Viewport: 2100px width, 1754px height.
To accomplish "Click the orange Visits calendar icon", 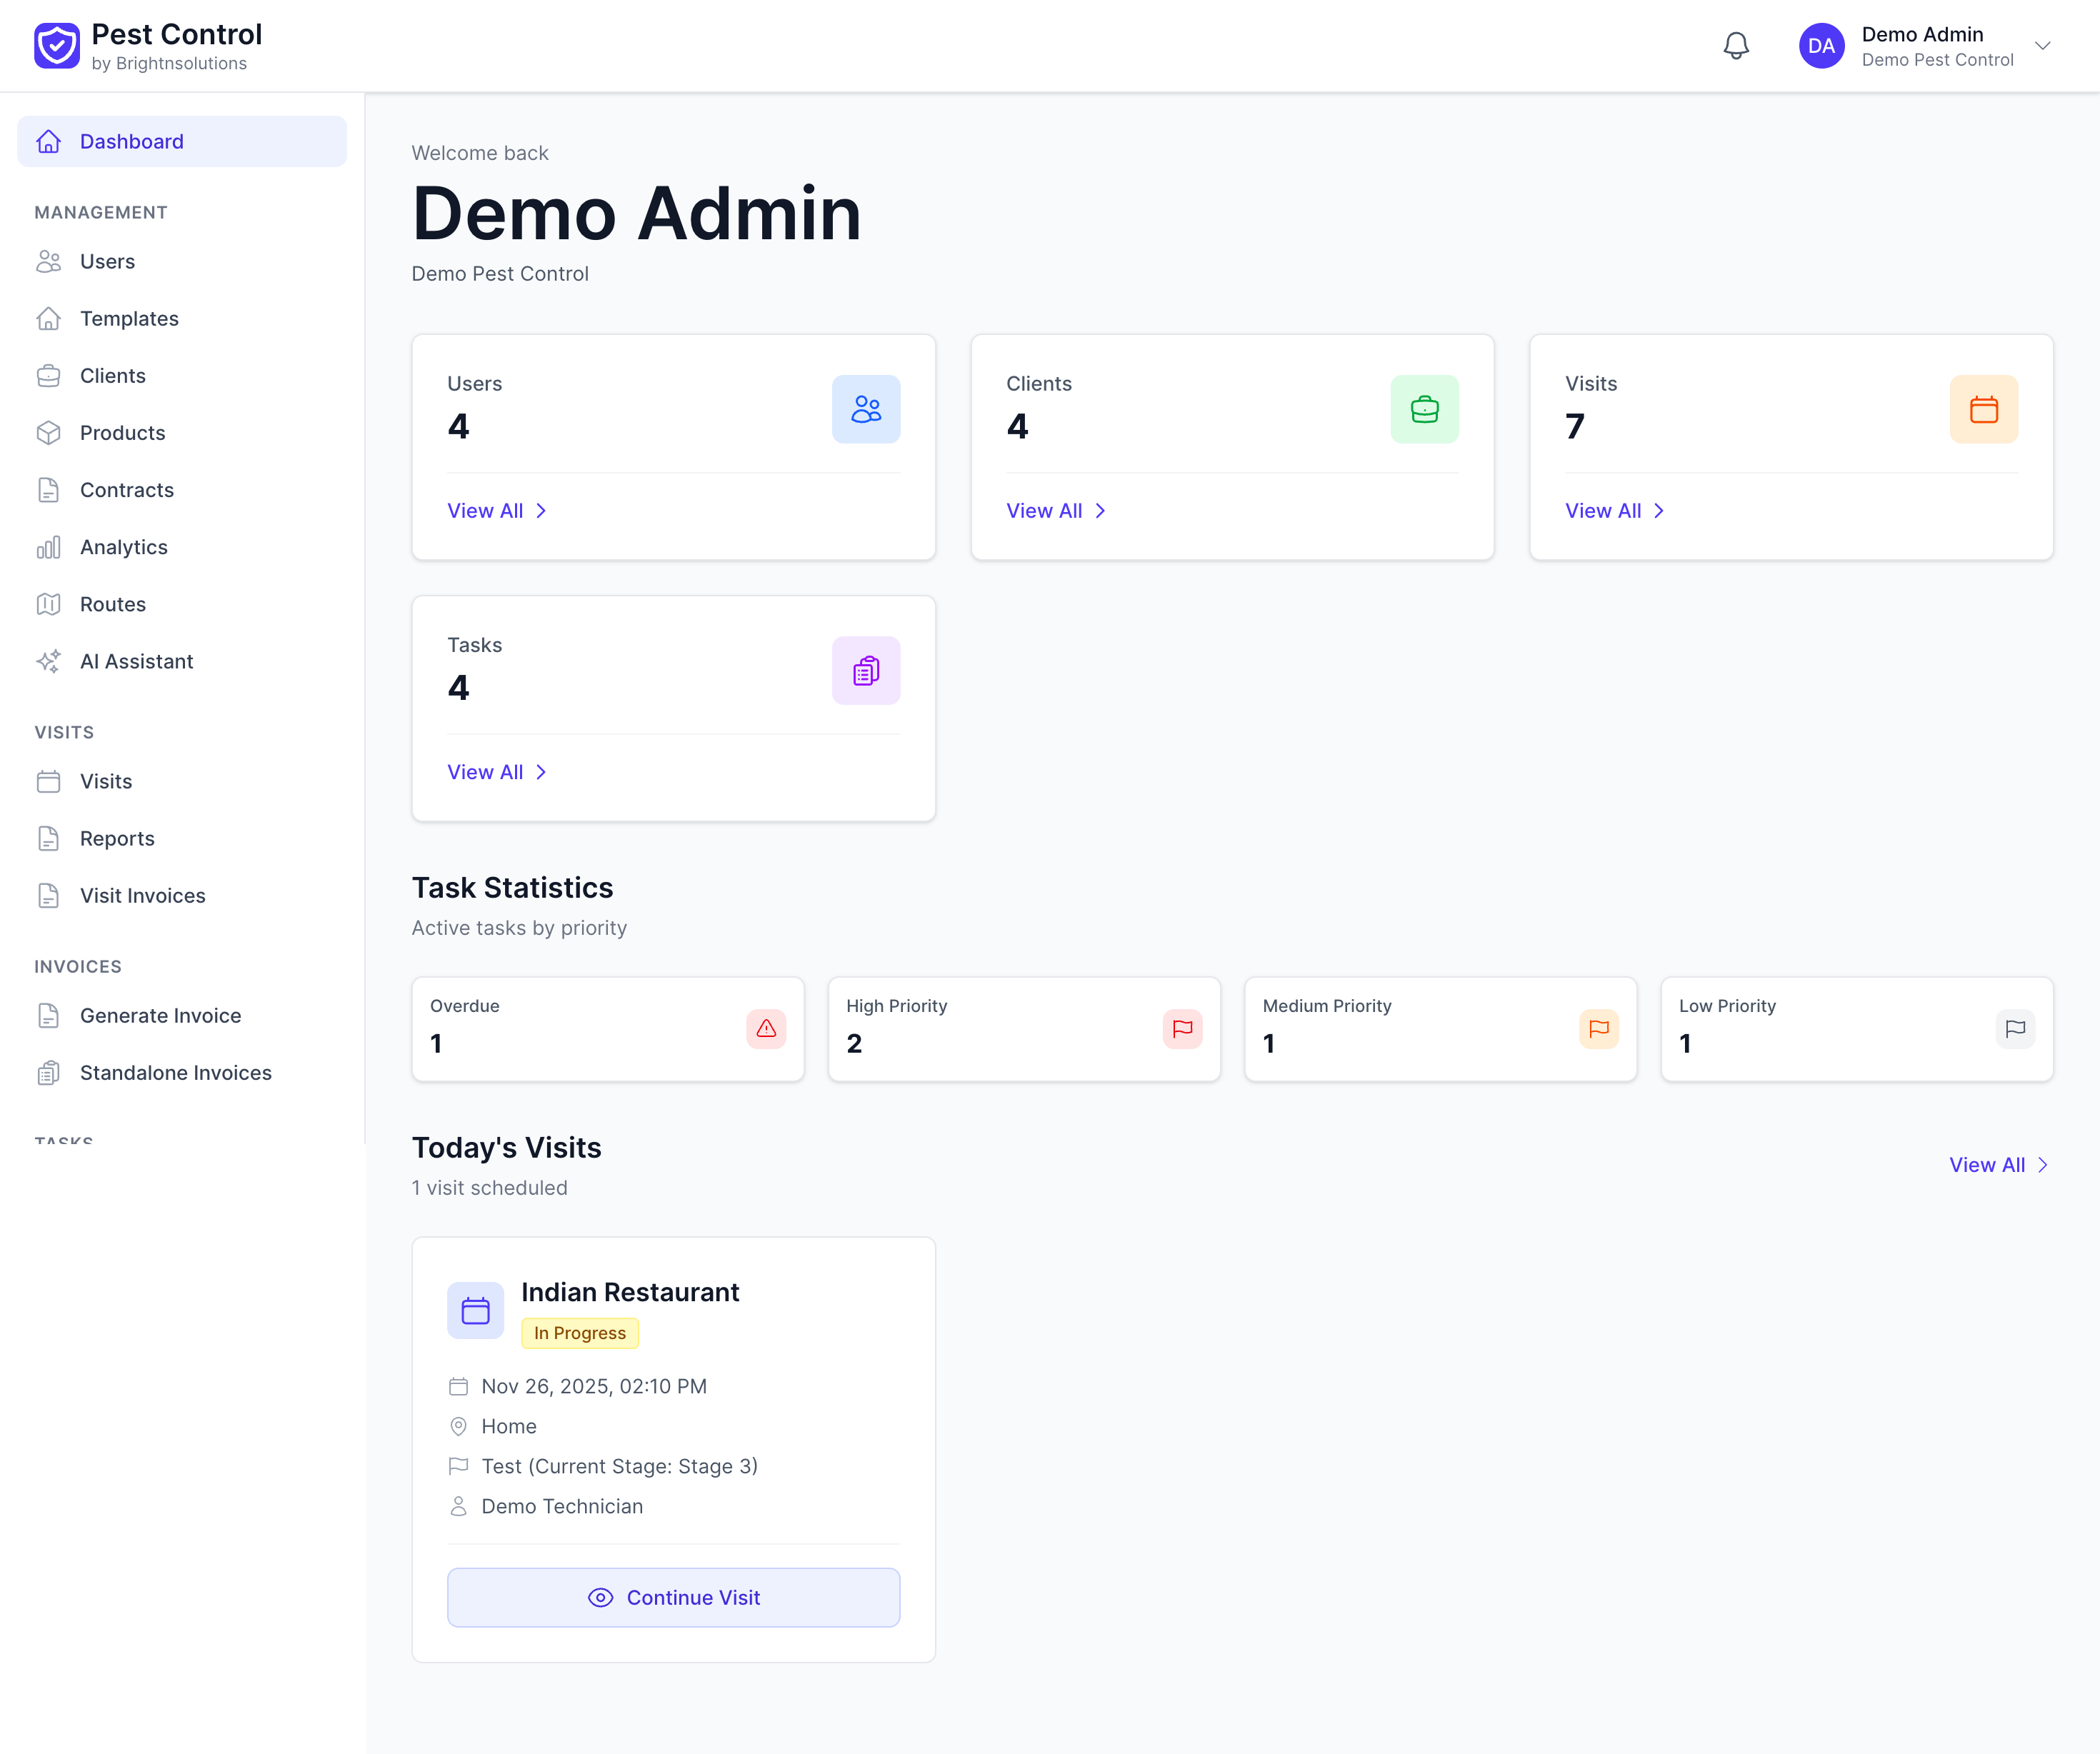I will click(1983, 409).
